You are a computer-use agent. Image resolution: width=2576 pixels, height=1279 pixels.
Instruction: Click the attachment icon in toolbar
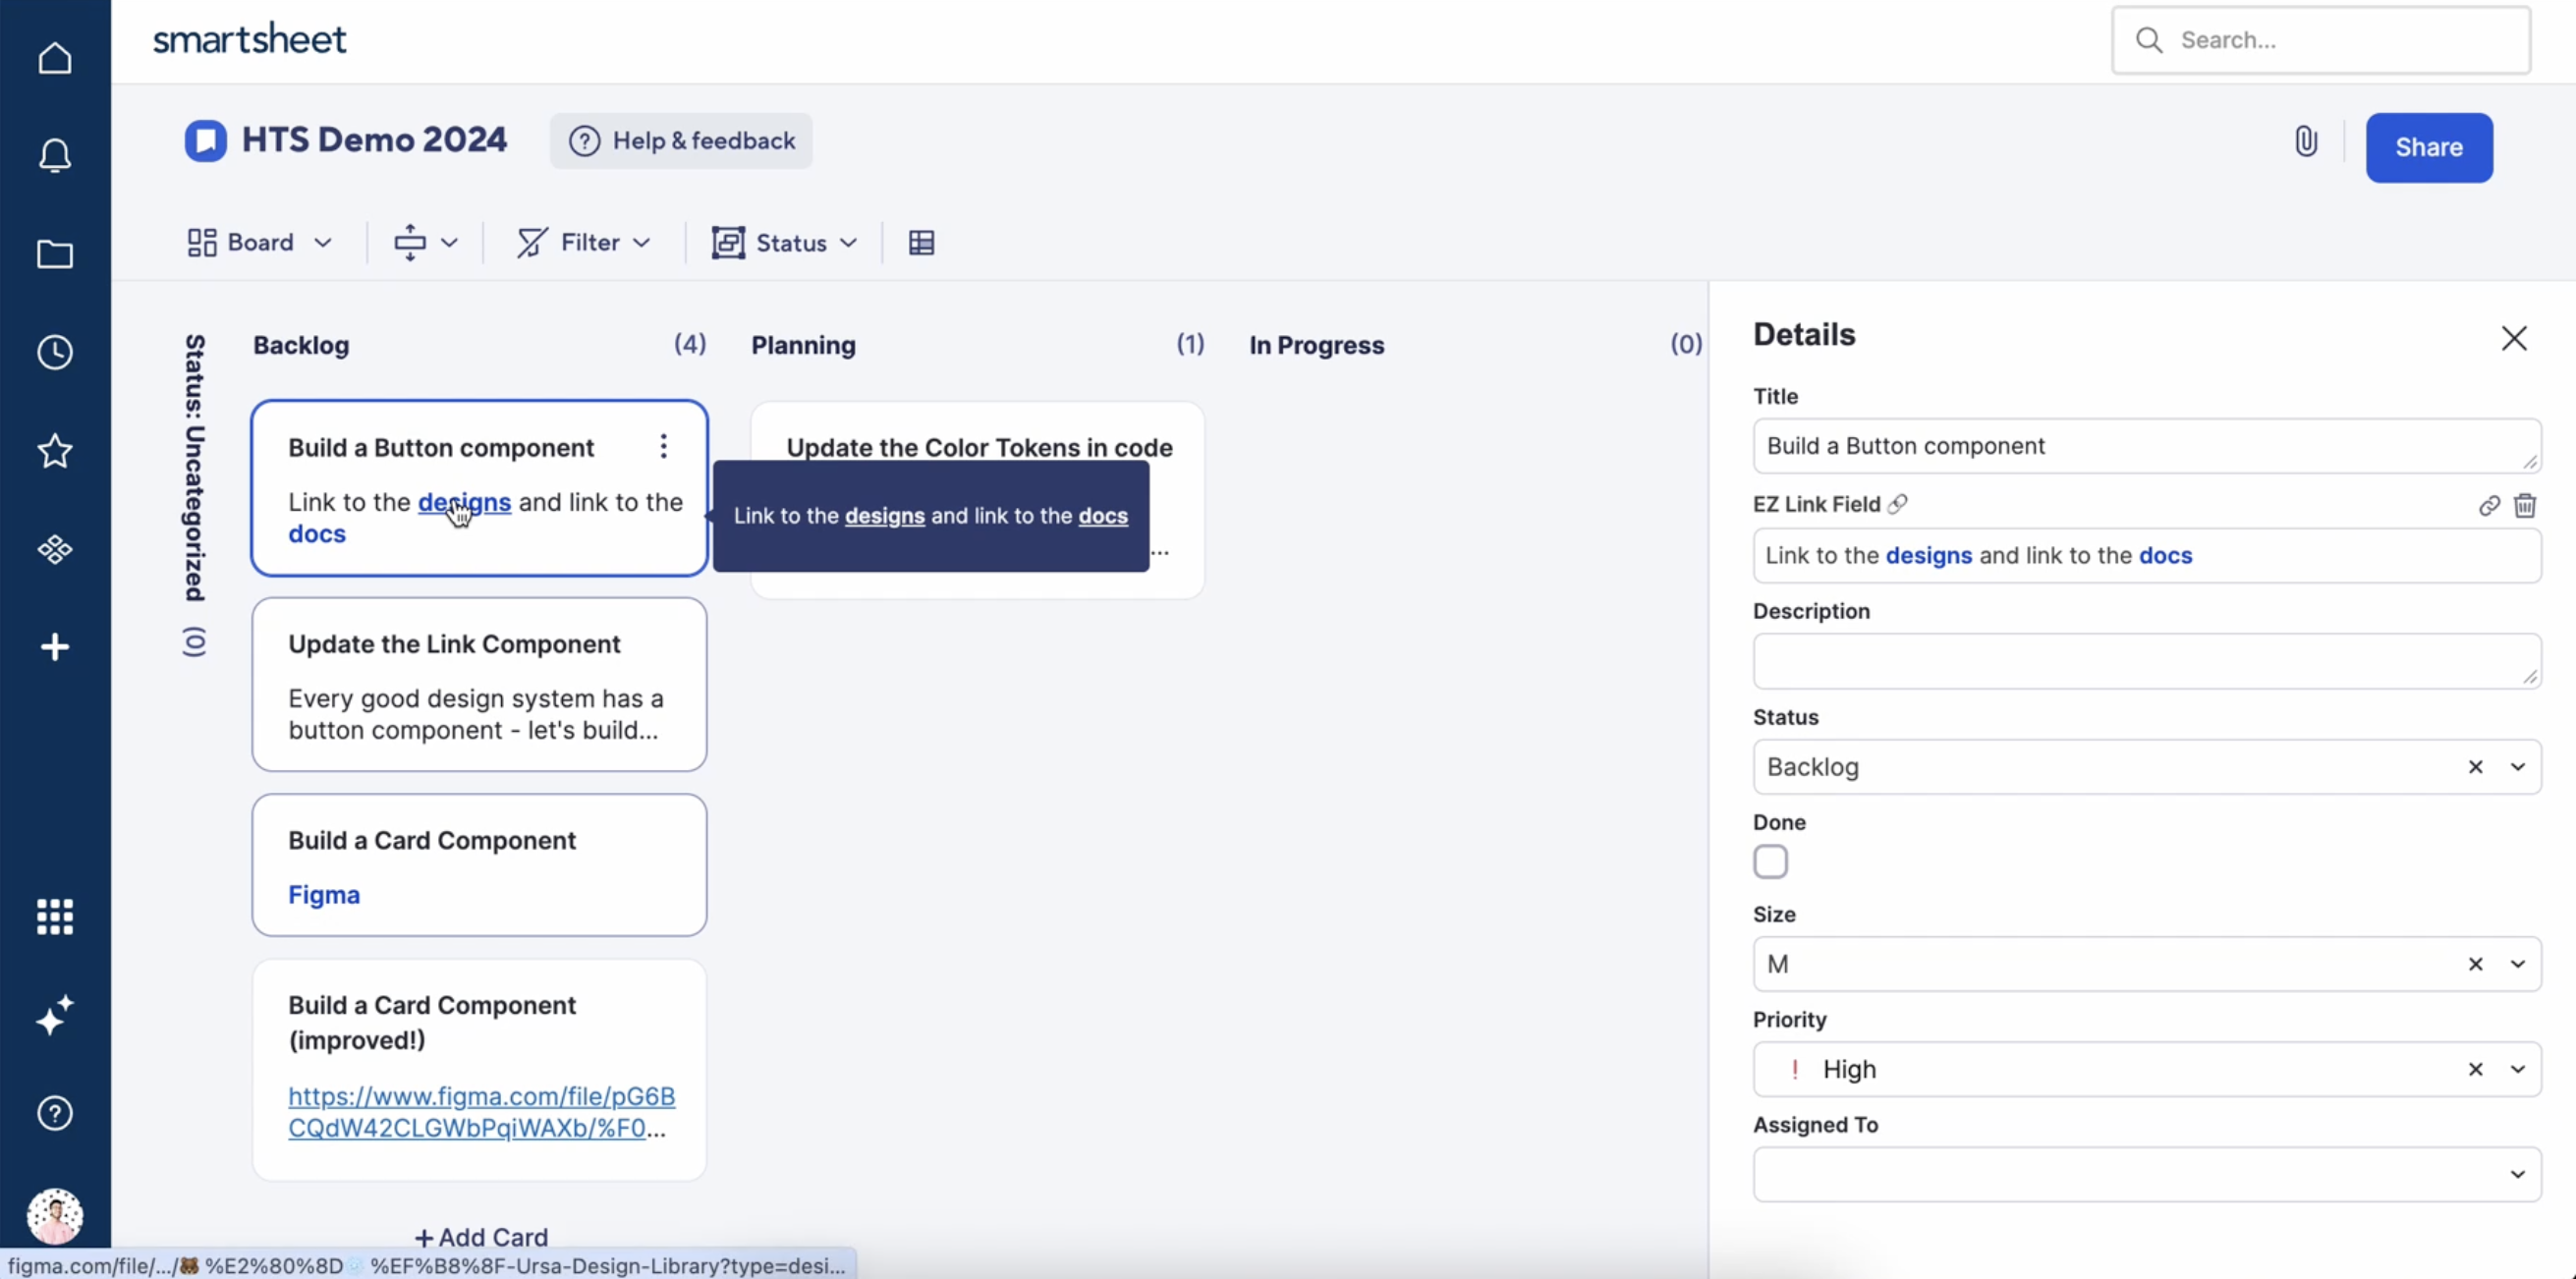pyautogui.click(x=2307, y=146)
